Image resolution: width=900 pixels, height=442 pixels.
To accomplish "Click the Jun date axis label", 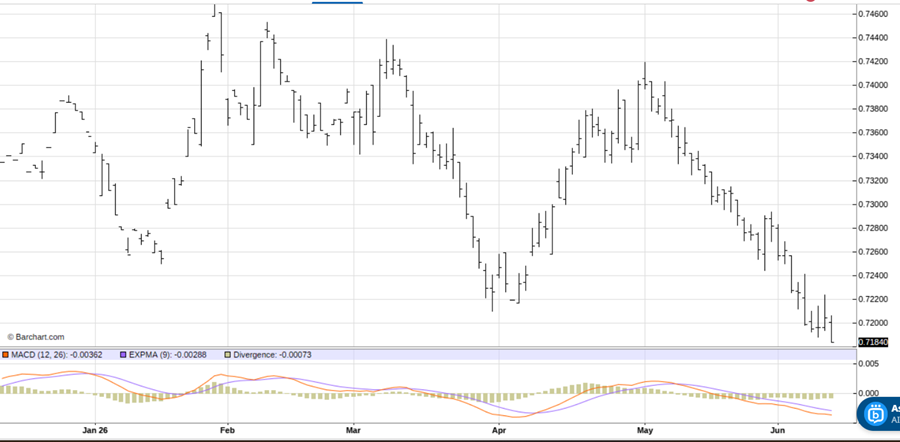I will pos(778,430).
